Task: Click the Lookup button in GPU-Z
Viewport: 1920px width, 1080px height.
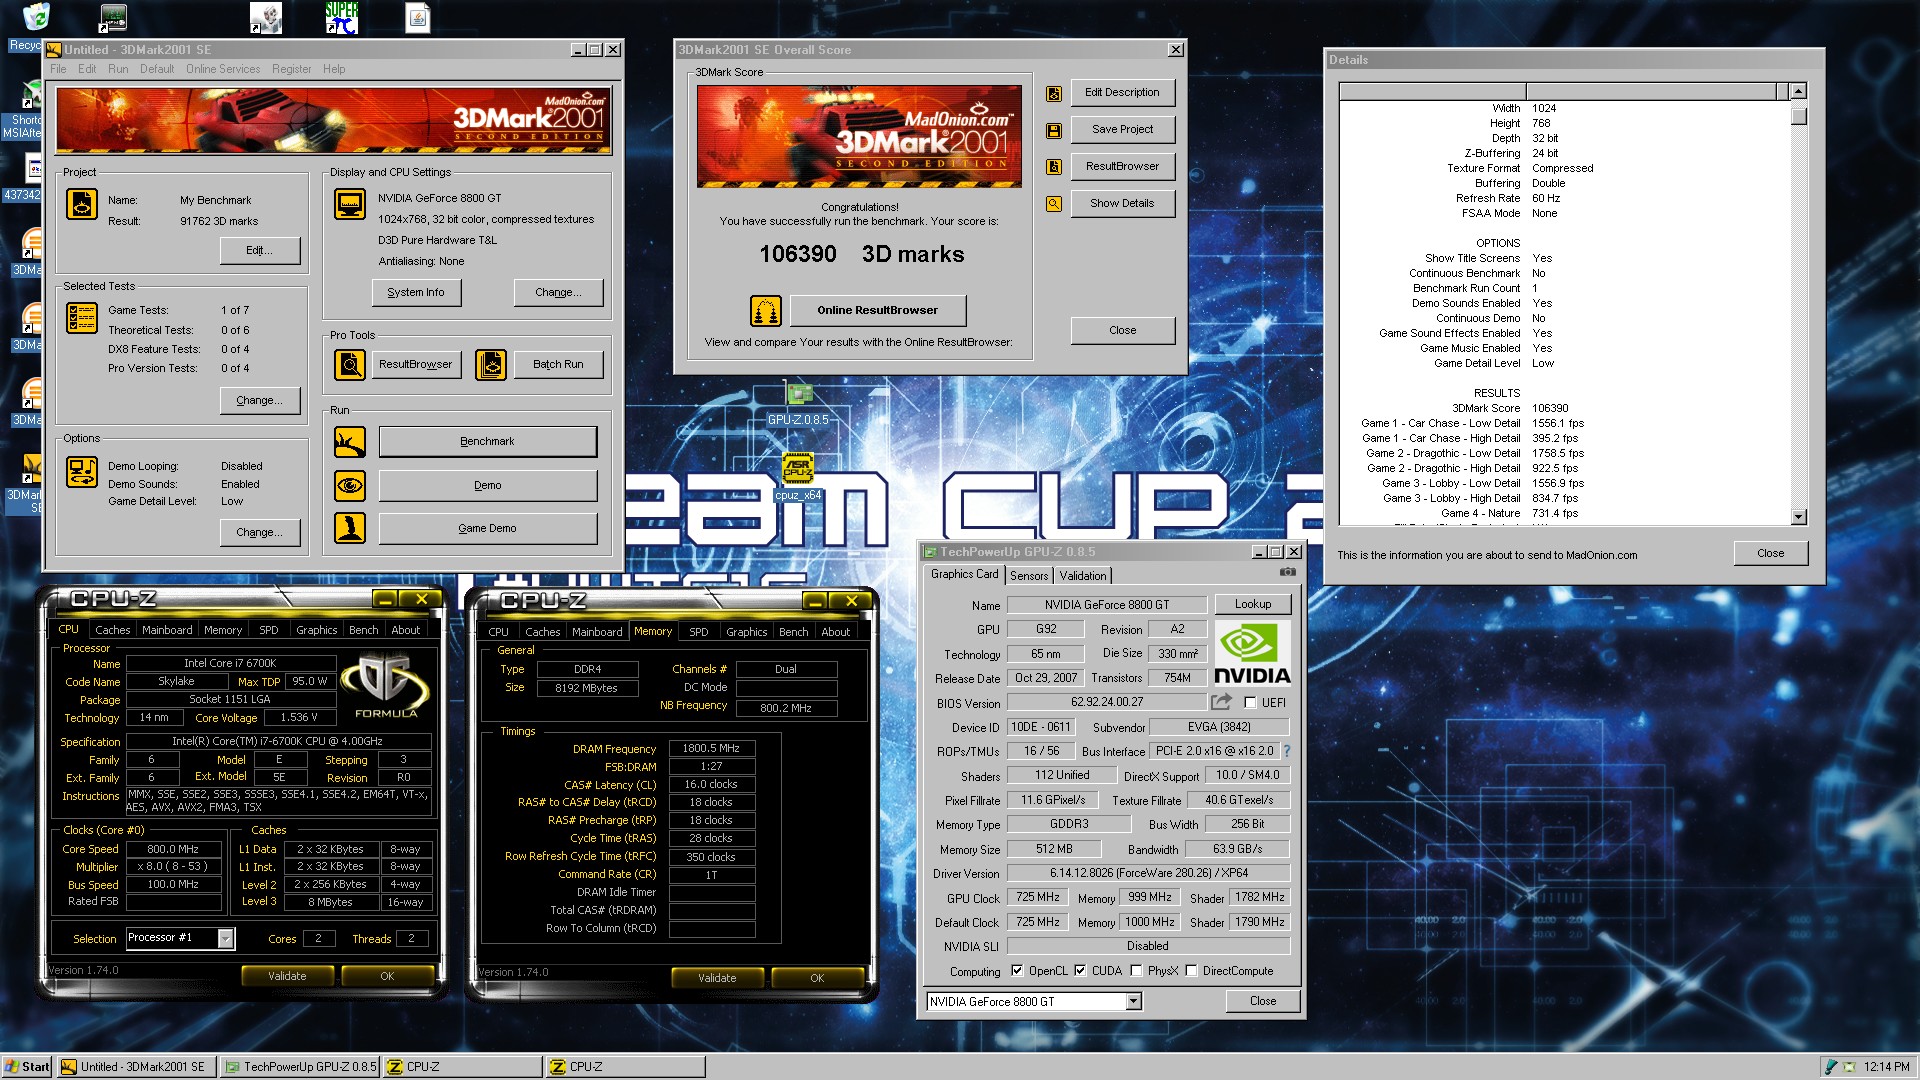Action: [1253, 605]
